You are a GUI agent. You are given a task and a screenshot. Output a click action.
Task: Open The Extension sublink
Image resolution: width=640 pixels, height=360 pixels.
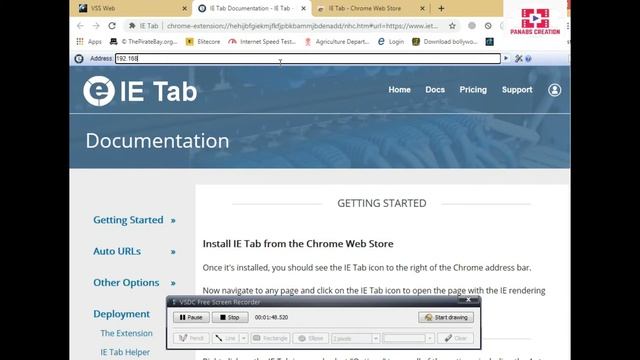(x=126, y=333)
